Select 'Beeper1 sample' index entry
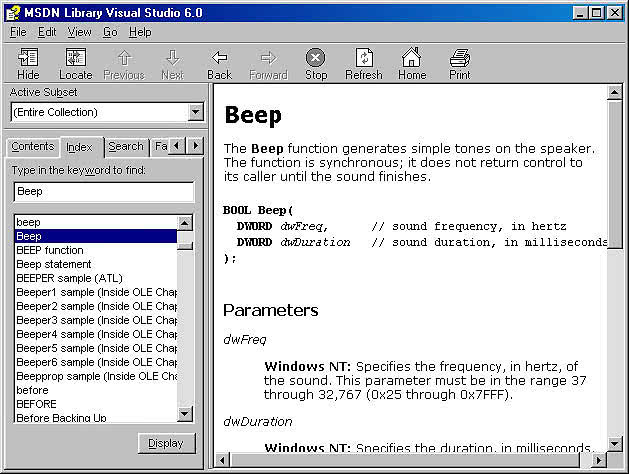 tap(95, 292)
